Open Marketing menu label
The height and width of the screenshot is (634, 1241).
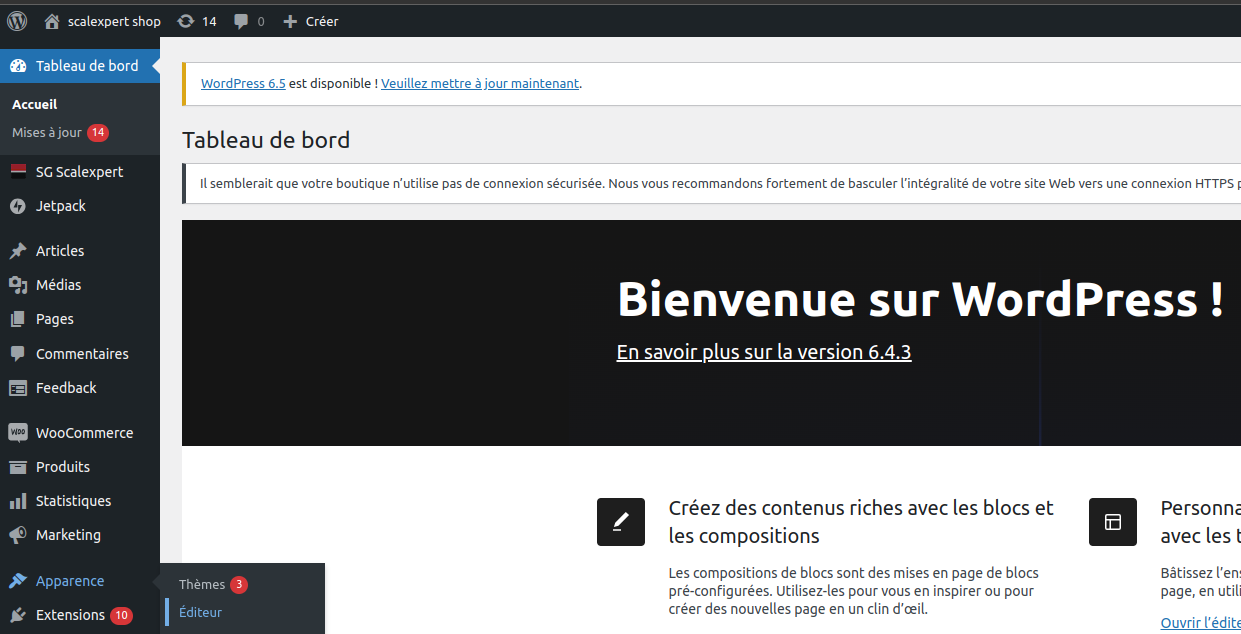coord(68,535)
